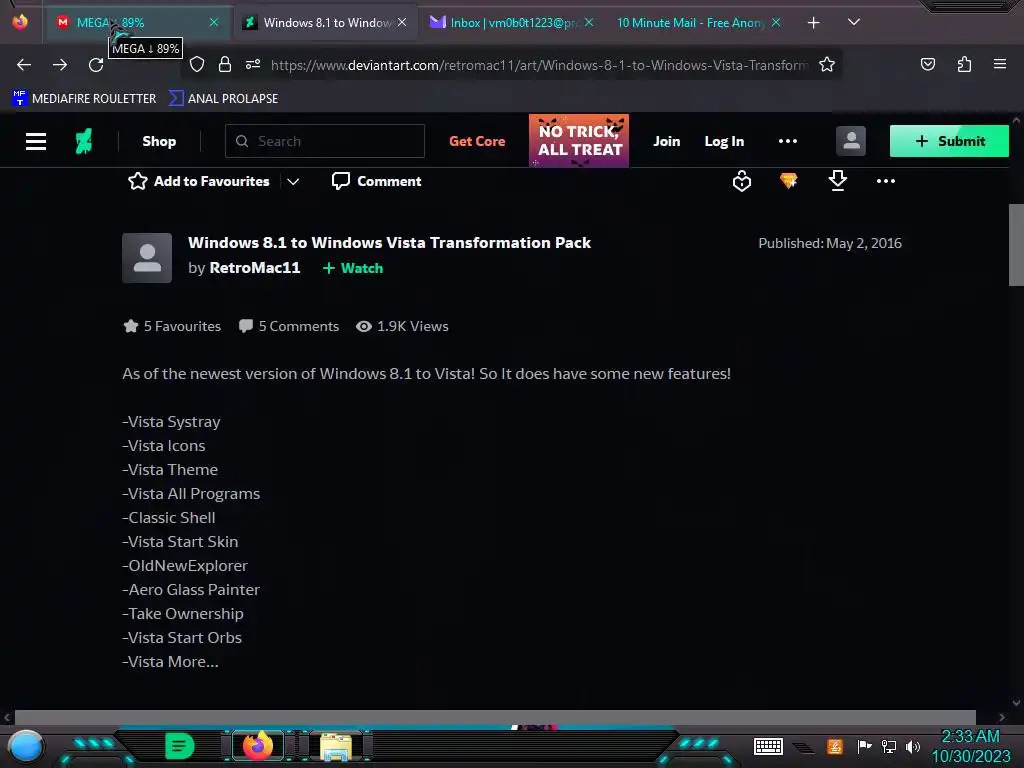Open the green notes app in taskbar
Viewport: 1024px width, 768px height.
(179, 746)
